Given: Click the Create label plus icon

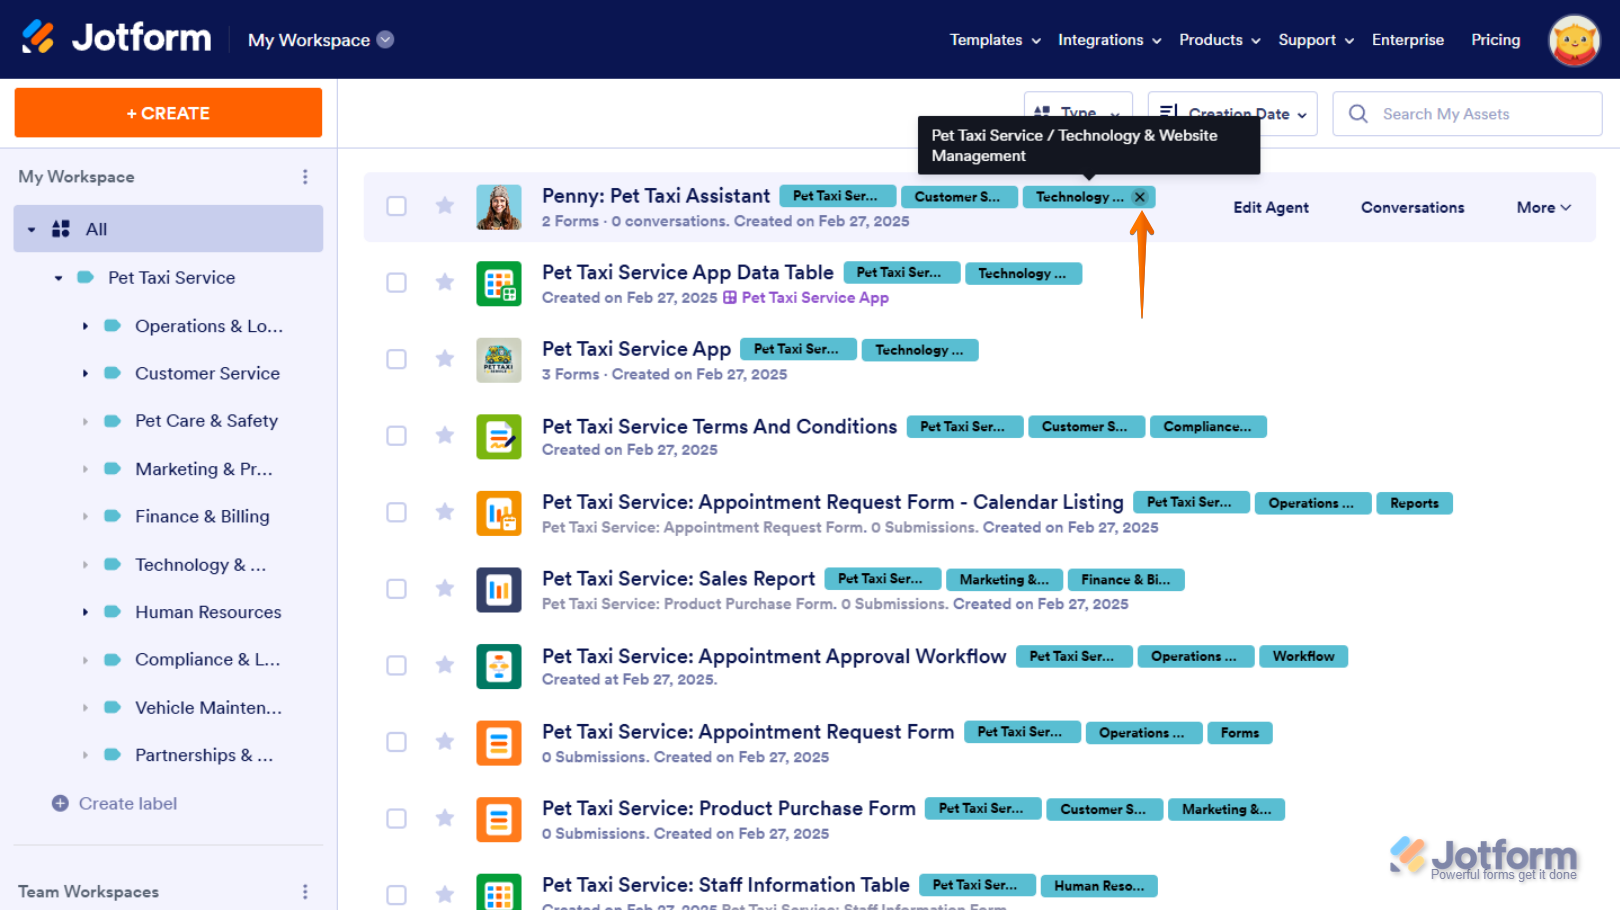Looking at the screenshot, I should point(60,804).
